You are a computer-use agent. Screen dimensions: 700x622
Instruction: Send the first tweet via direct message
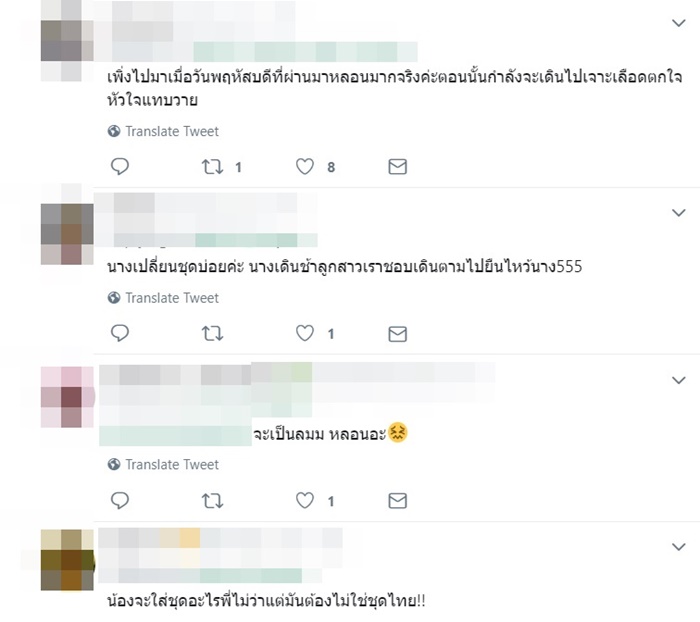(x=397, y=167)
